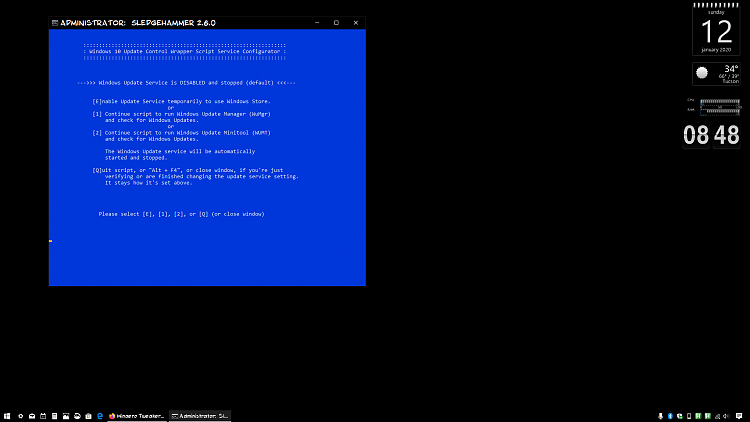Click 'Windows 10 Update Control Wrapper Script' header
Image resolution: width=750 pixels, height=422 pixels.
[x=185, y=51]
